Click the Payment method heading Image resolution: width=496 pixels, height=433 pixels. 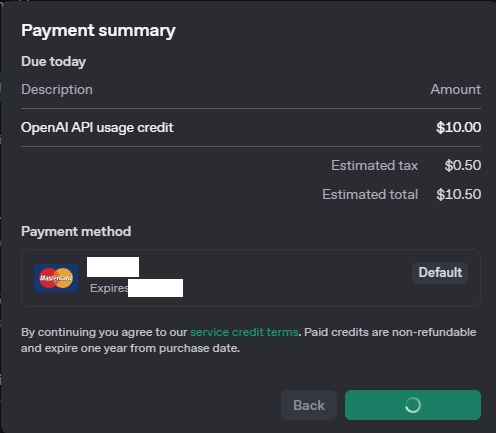(x=76, y=231)
